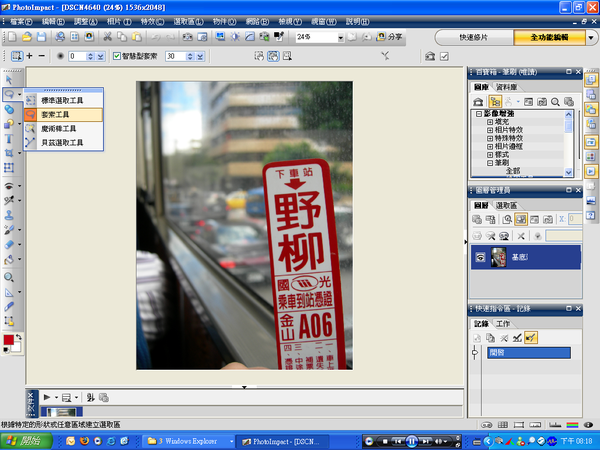Click the soft edge field showing 0

[77, 56]
